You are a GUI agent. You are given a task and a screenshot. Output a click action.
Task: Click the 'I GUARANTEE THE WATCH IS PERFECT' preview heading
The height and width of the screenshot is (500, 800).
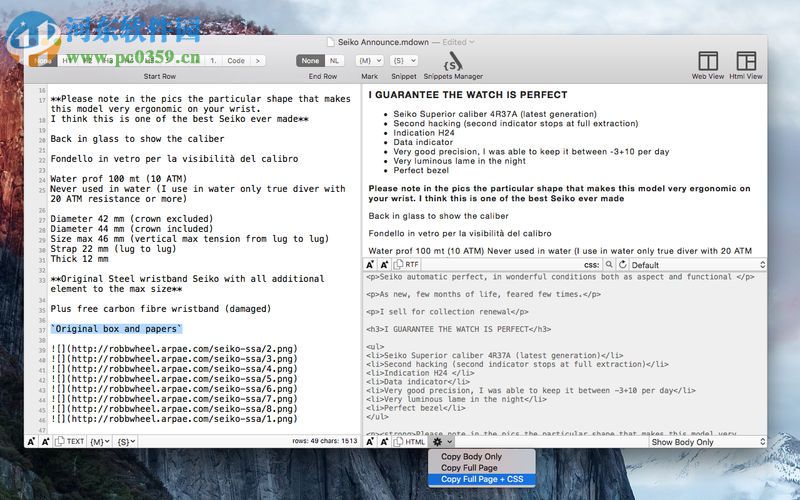tap(468, 94)
